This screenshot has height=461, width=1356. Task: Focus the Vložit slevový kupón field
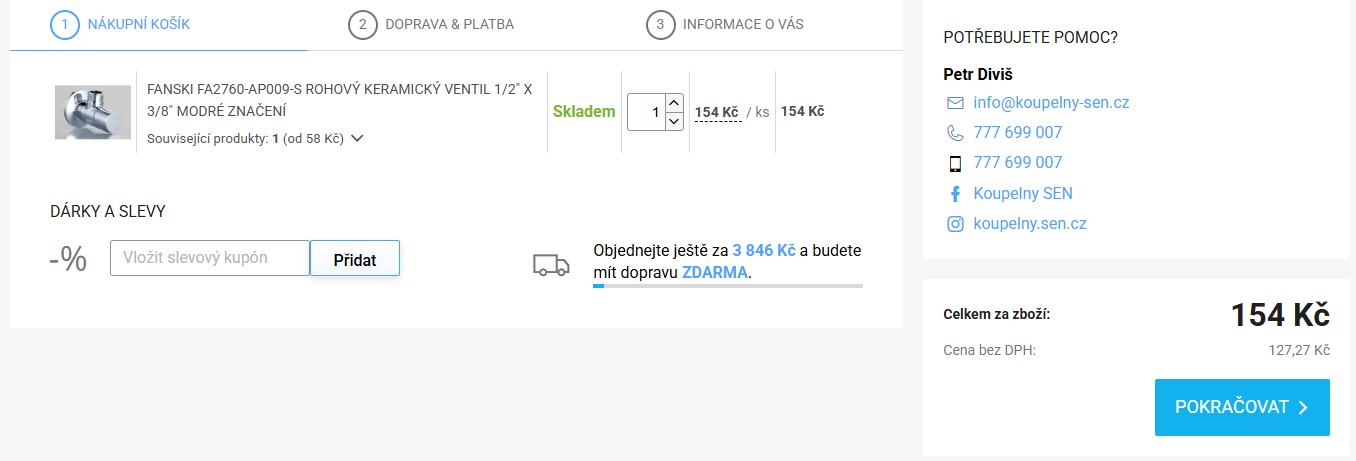(x=209, y=258)
